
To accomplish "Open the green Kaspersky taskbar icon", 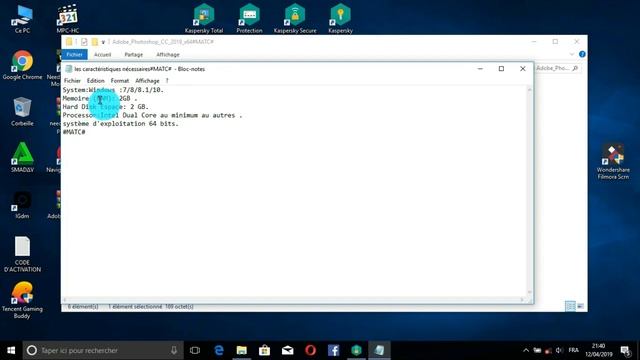I will (356, 350).
